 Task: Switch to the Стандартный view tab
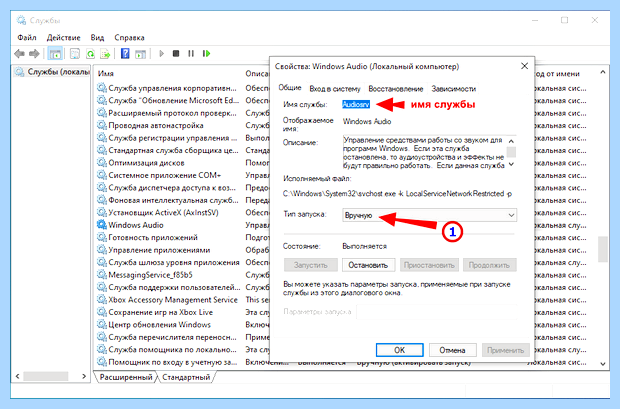tap(186, 377)
